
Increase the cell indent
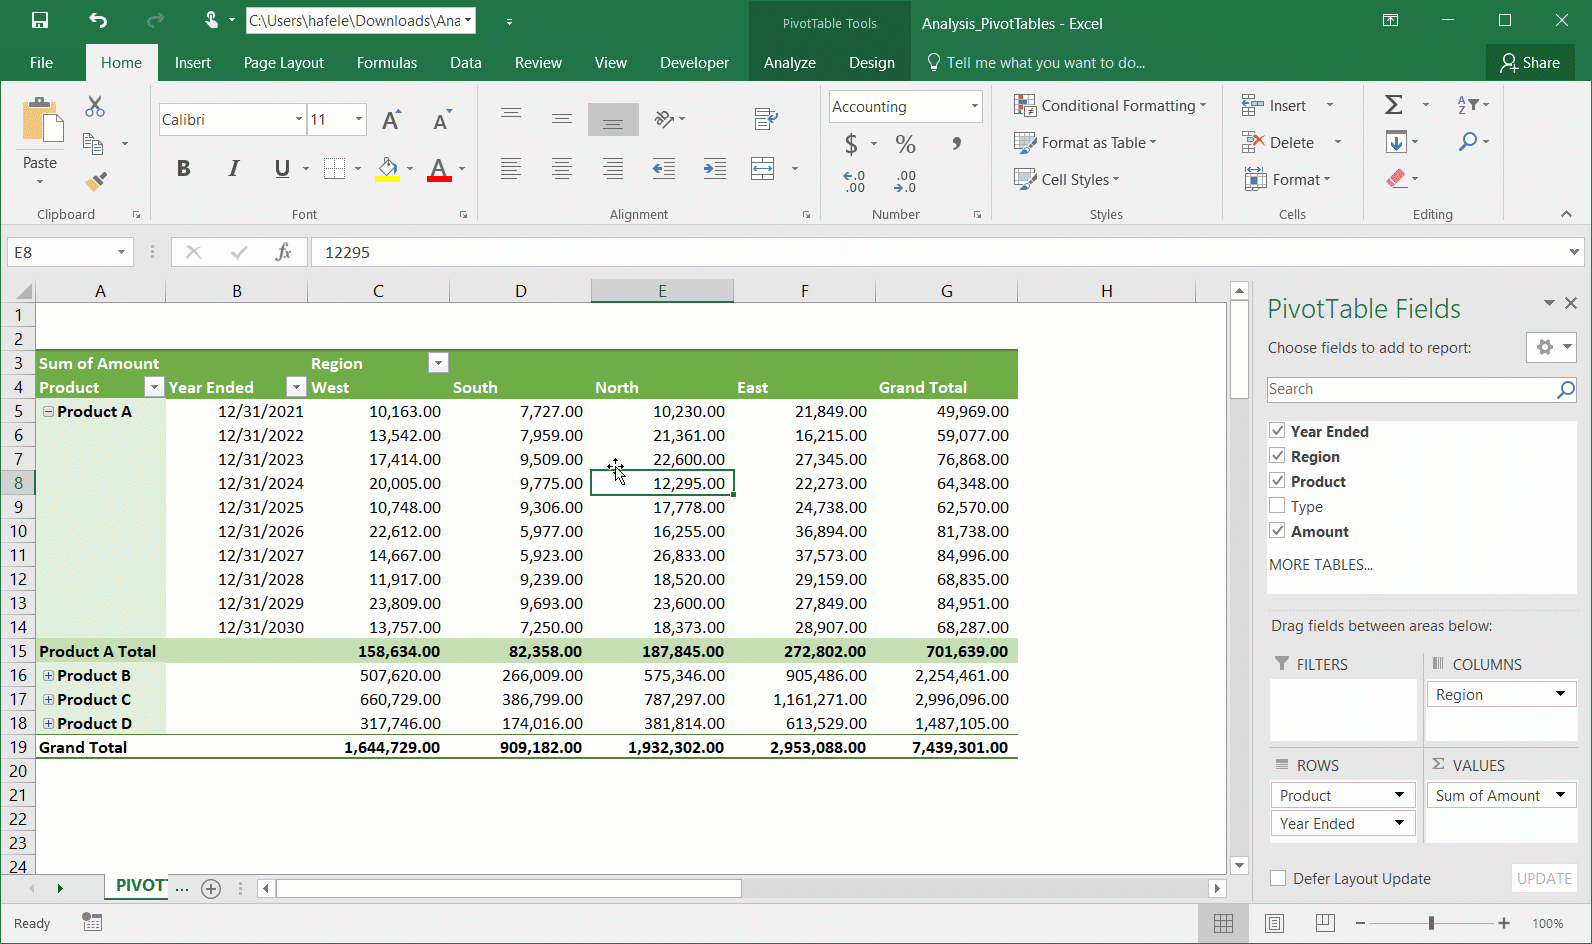click(714, 169)
